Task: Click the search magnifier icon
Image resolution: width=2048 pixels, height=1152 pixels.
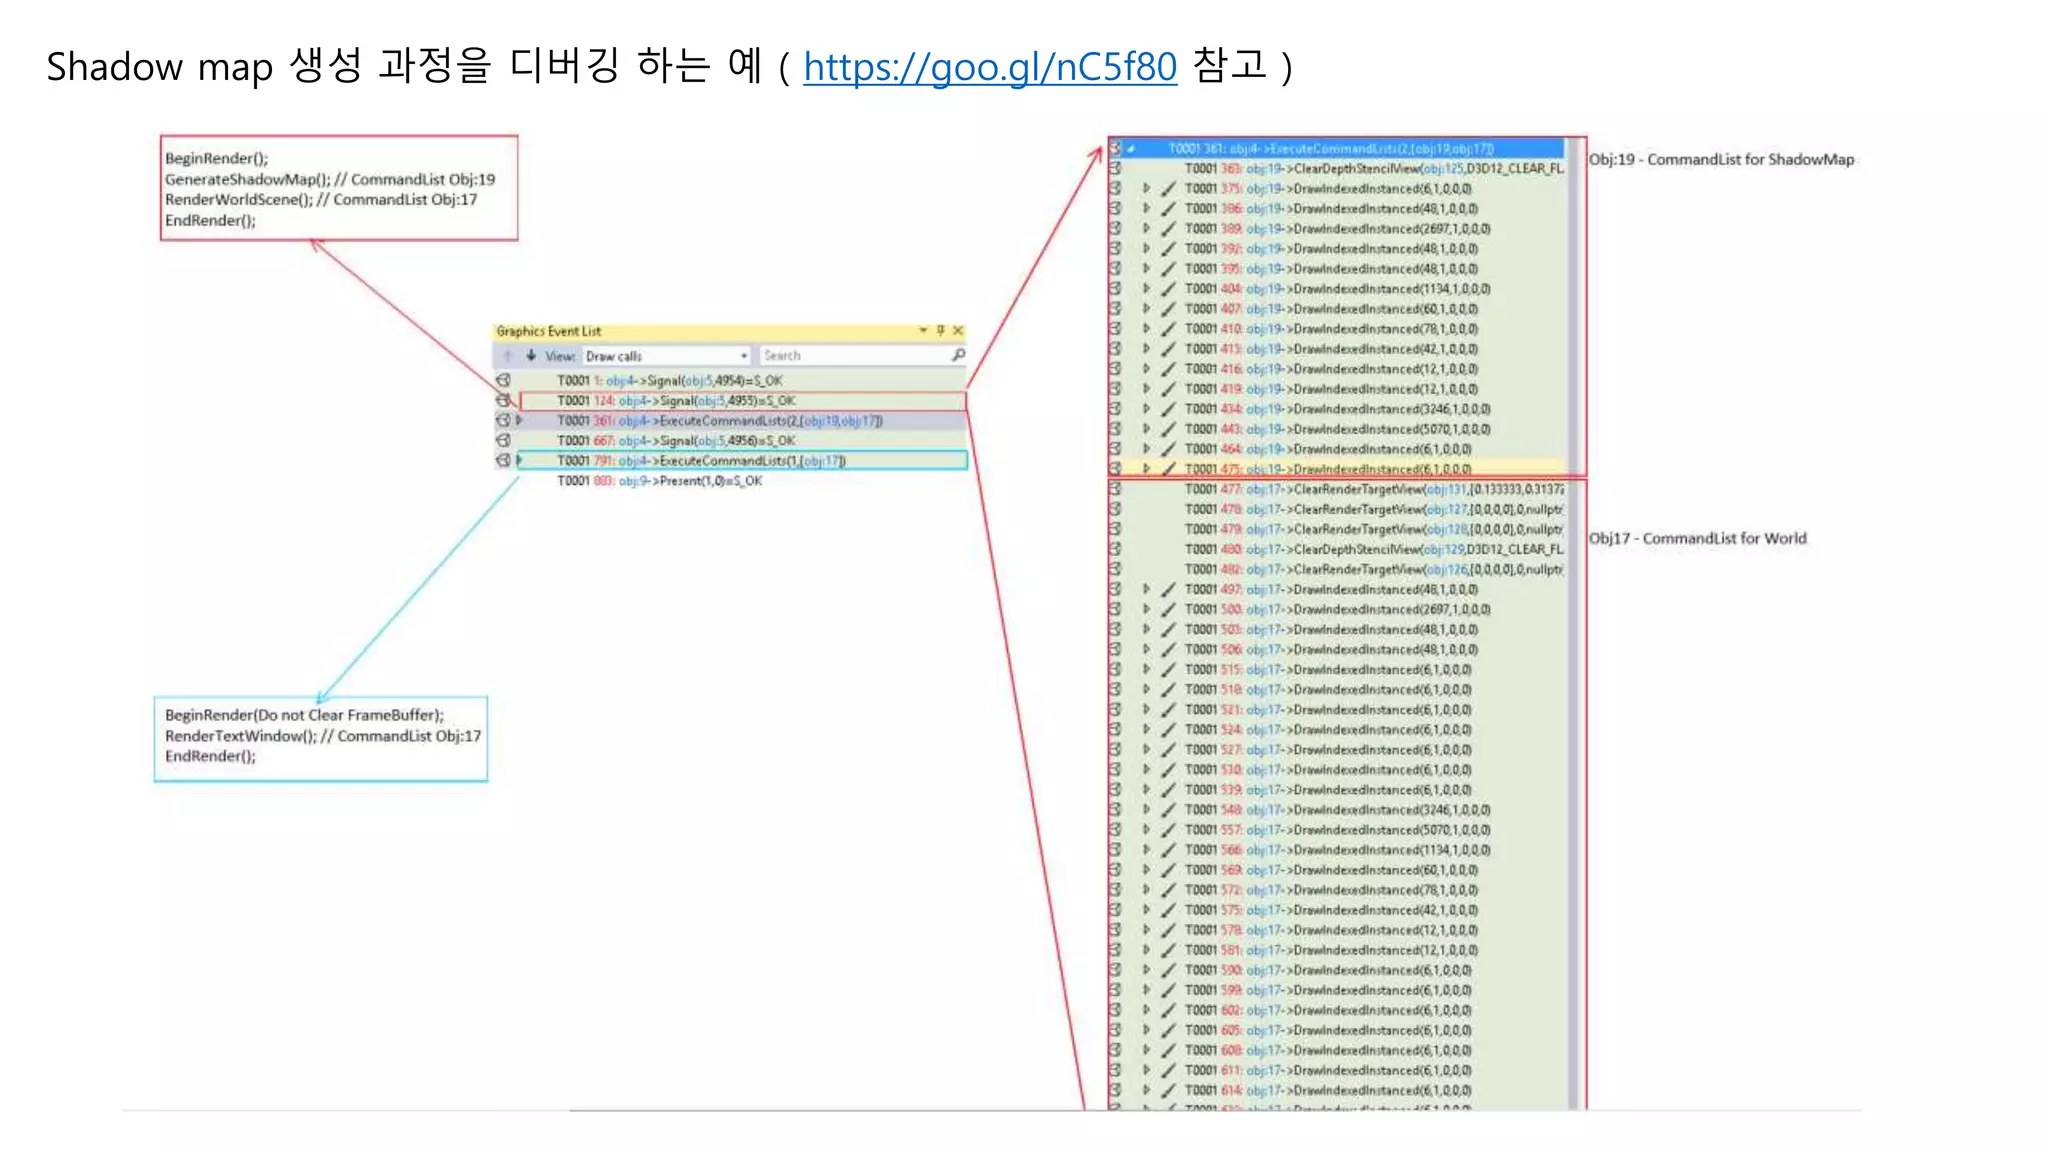Action: pyautogui.click(x=958, y=355)
